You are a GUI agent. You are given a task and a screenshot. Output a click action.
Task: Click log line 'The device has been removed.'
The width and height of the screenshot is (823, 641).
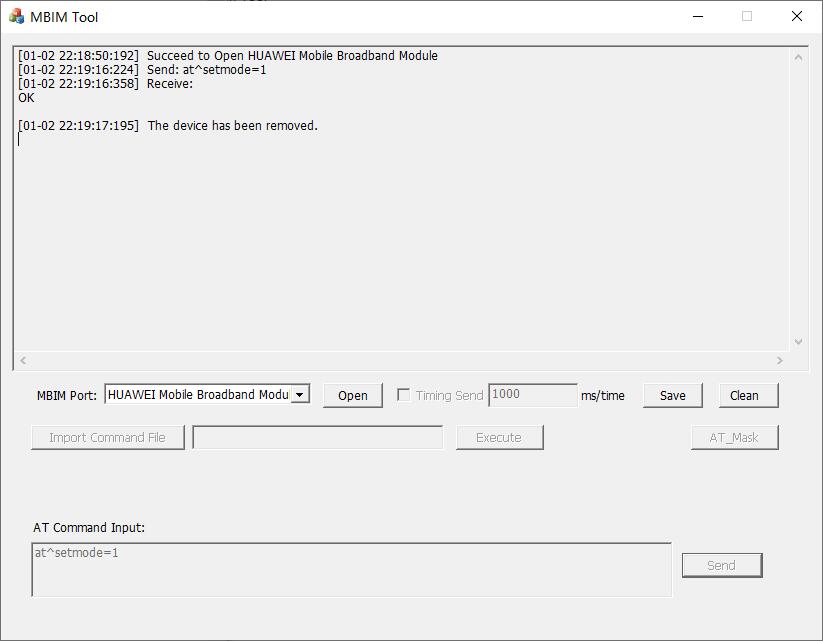click(x=168, y=125)
